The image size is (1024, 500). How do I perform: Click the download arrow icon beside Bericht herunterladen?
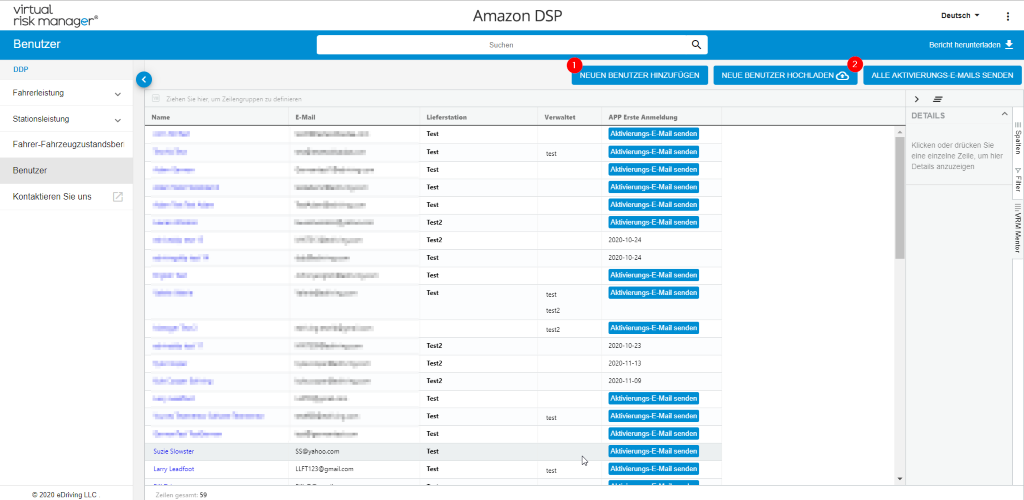[x=1008, y=45]
